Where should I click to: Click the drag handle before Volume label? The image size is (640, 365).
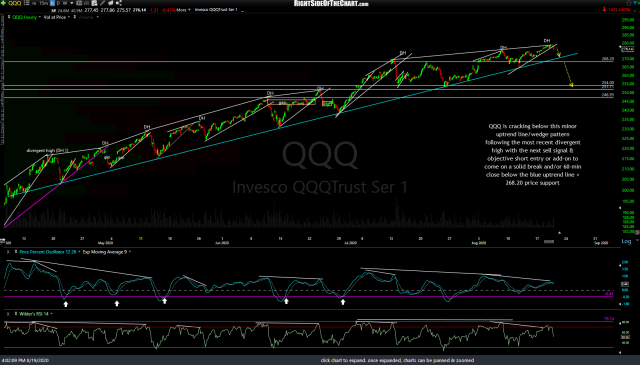(75, 17)
